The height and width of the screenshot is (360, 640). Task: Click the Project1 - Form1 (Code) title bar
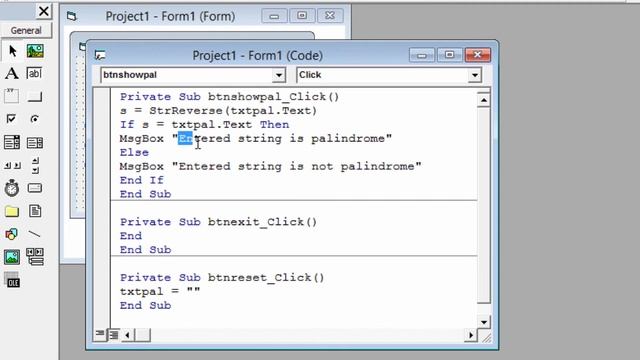click(257, 55)
